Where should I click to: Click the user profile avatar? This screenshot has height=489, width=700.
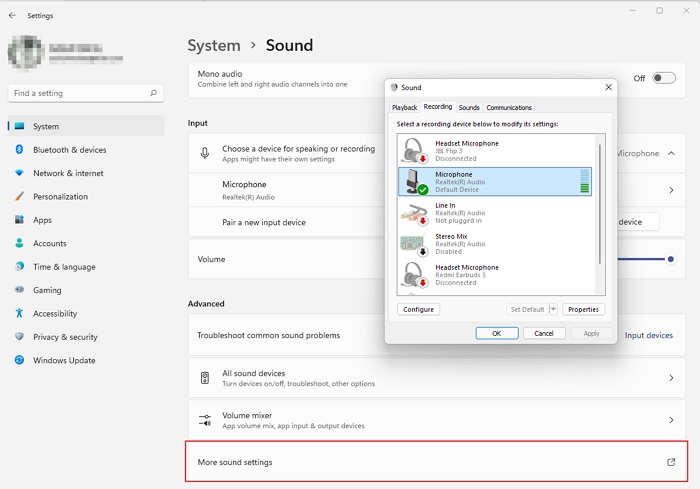click(x=26, y=53)
